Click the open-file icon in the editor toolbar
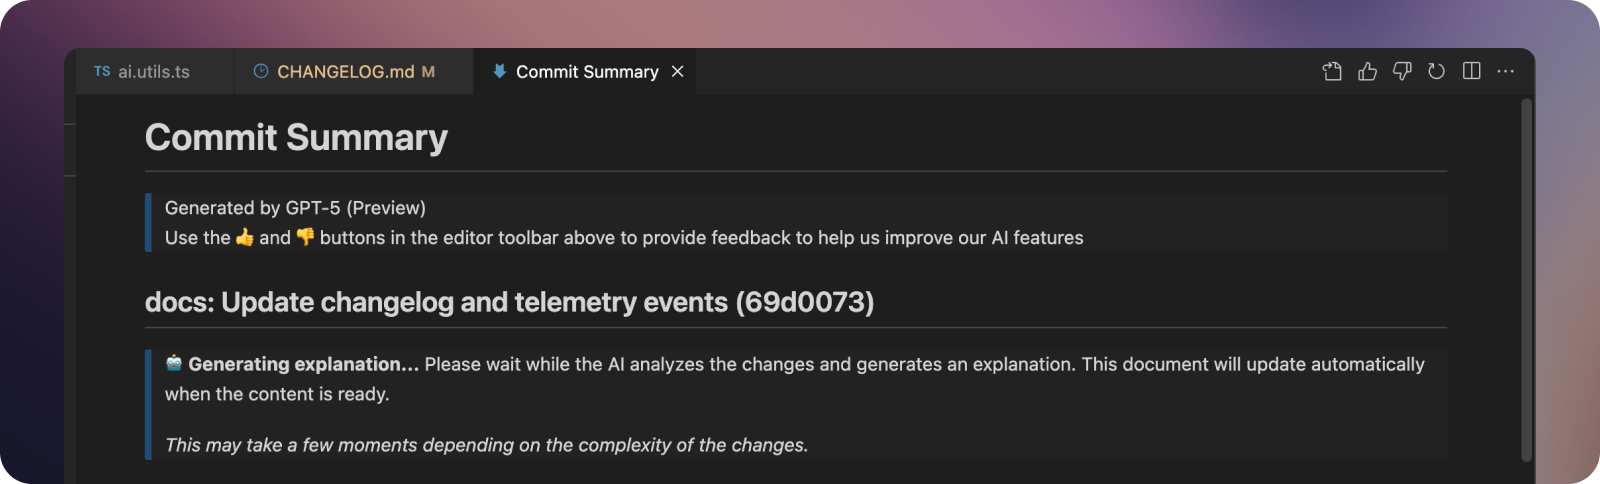The width and height of the screenshot is (1600, 484). tap(1332, 71)
